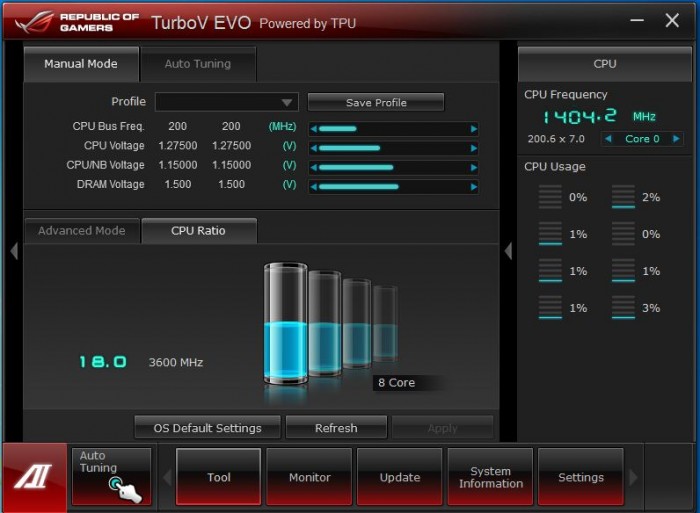
Task: Open the Settings menu
Action: (x=581, y=477)
